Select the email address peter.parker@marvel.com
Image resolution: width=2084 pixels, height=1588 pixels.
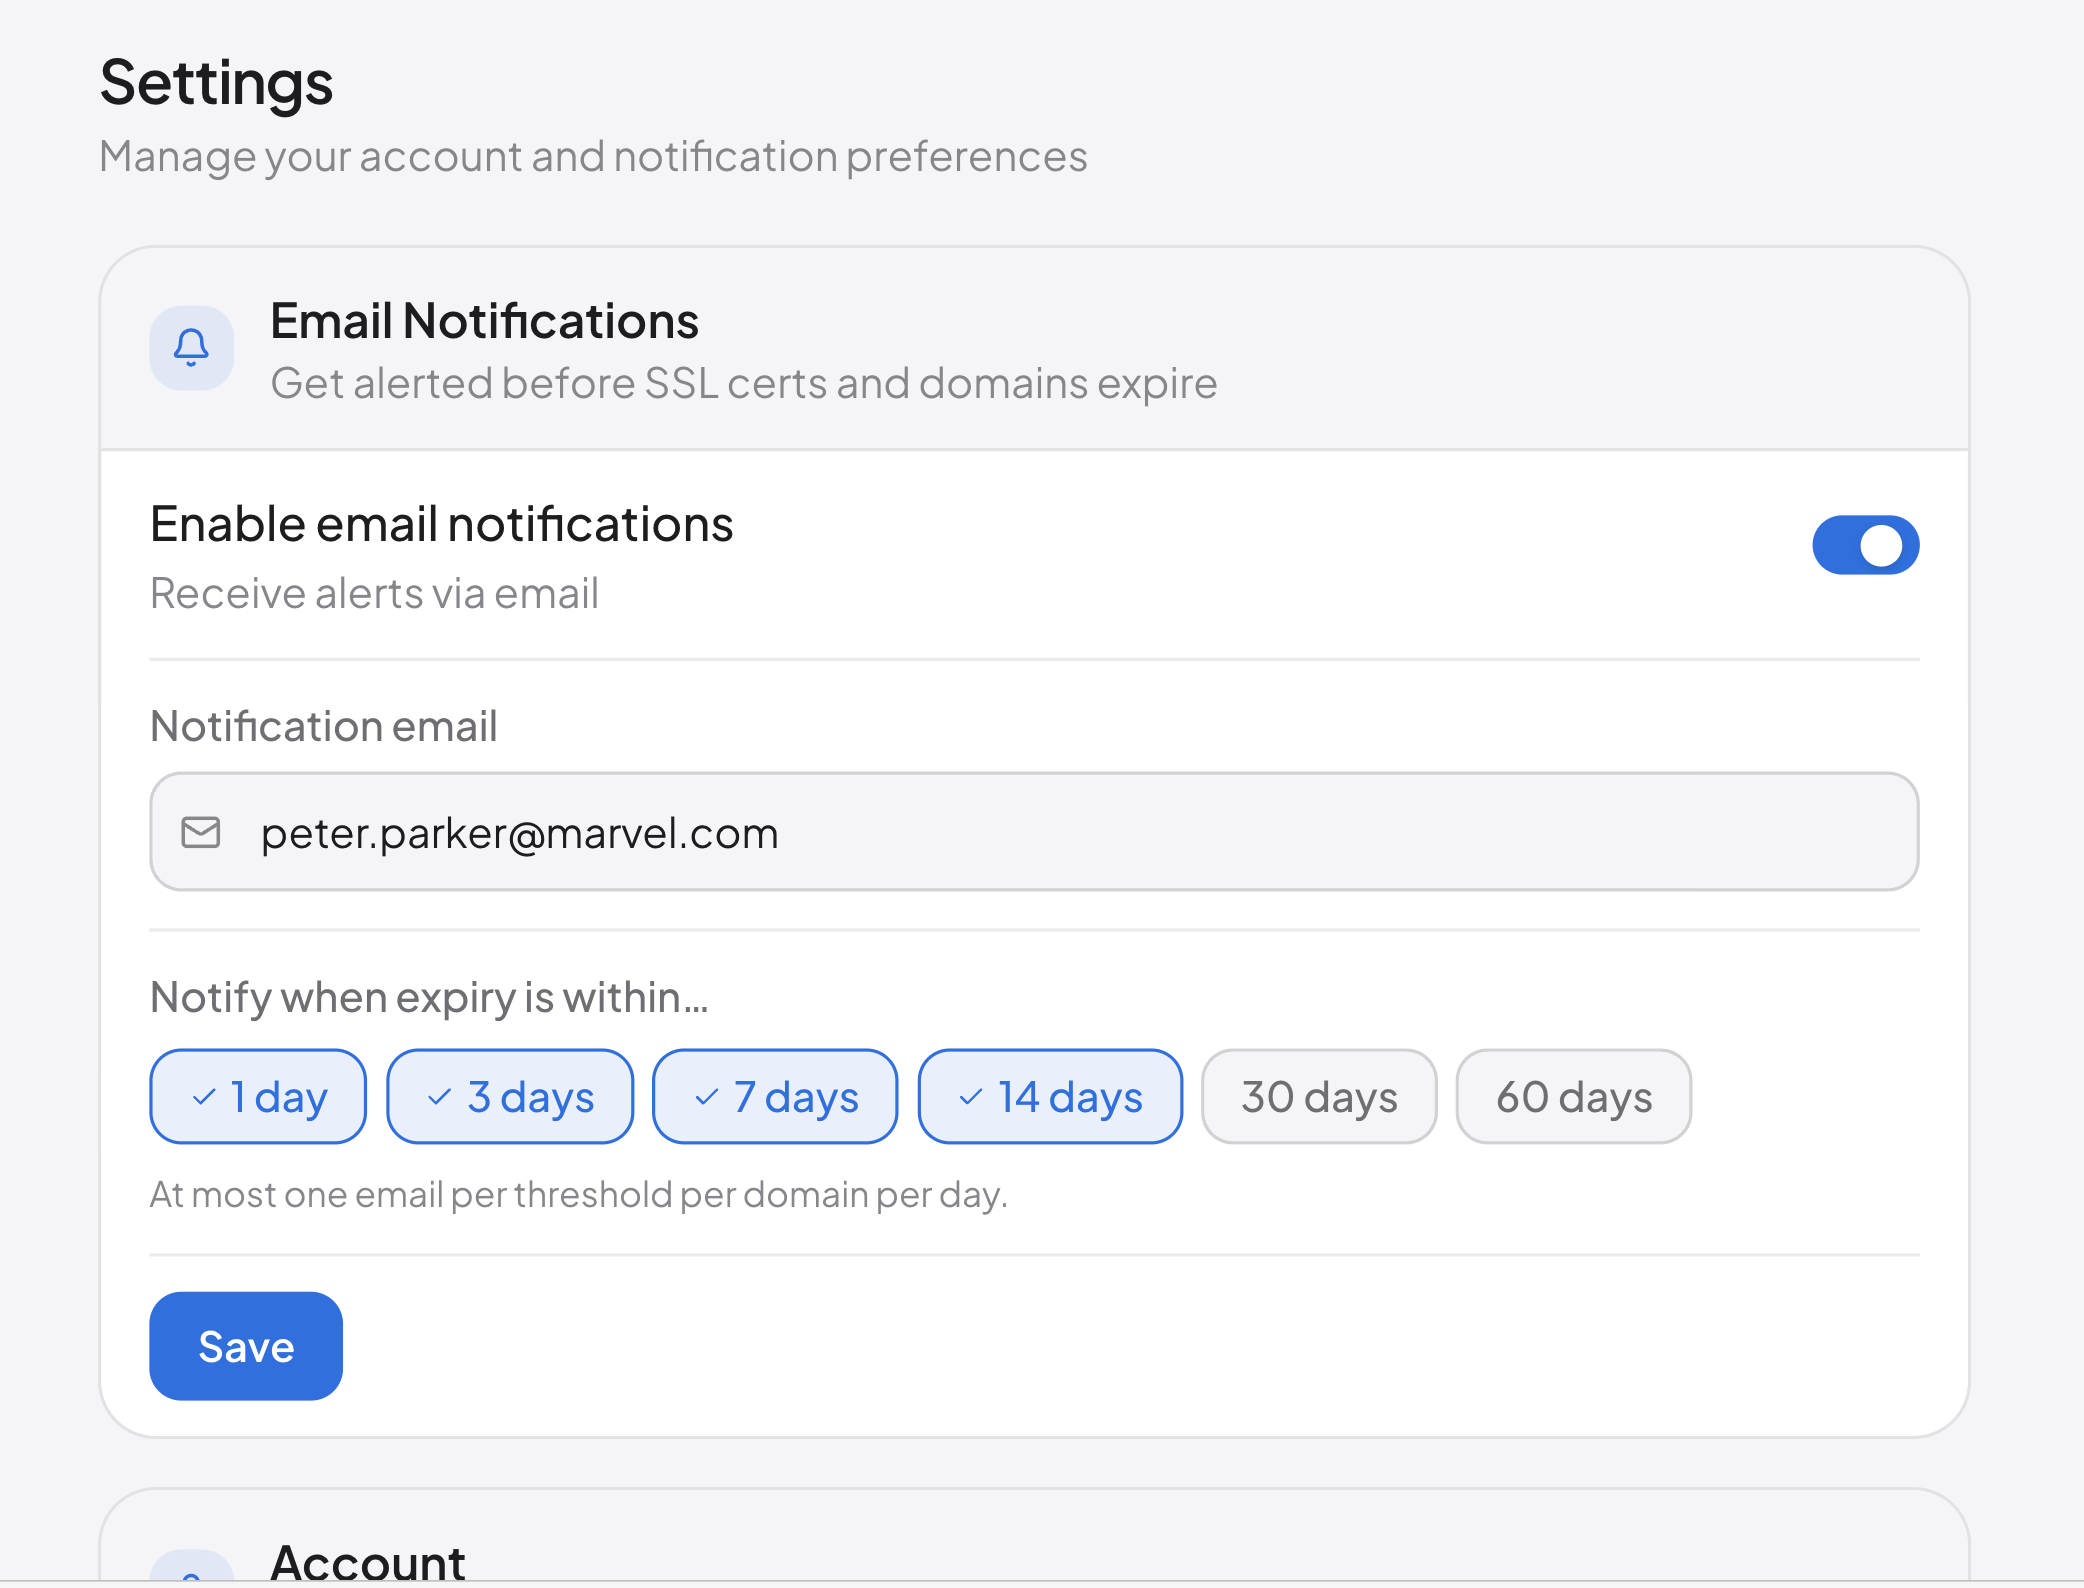coord(520,832)
